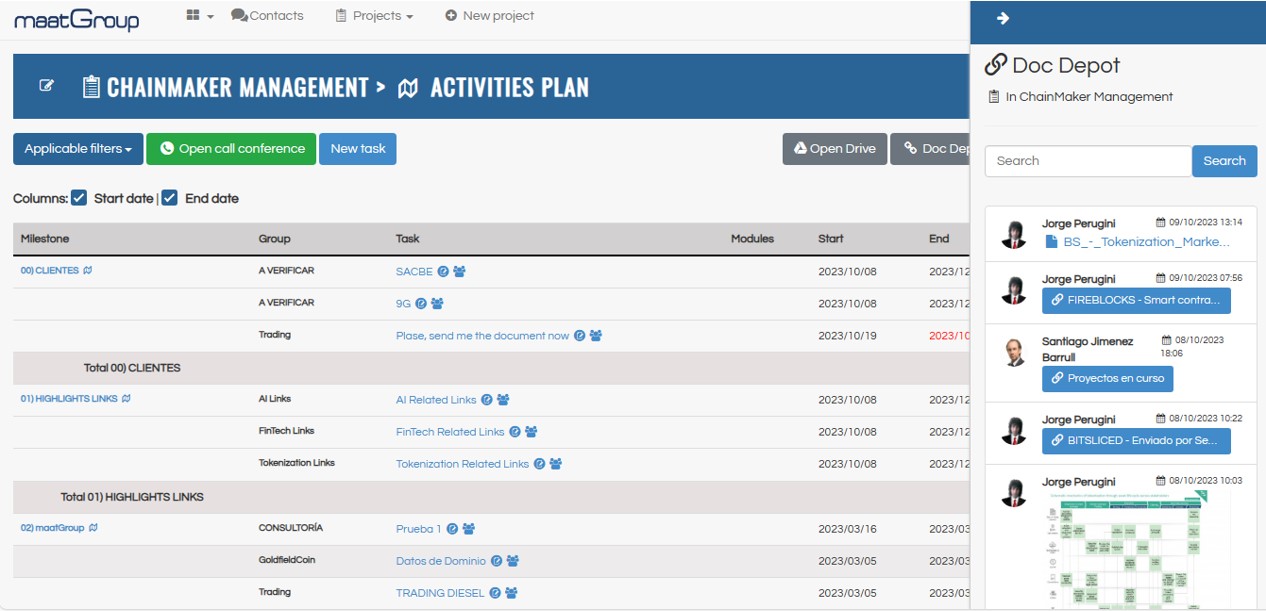
Task: Click the sync icon beside 01) HIGHLIGHTS LINKS
Action: tap(126, 399)
